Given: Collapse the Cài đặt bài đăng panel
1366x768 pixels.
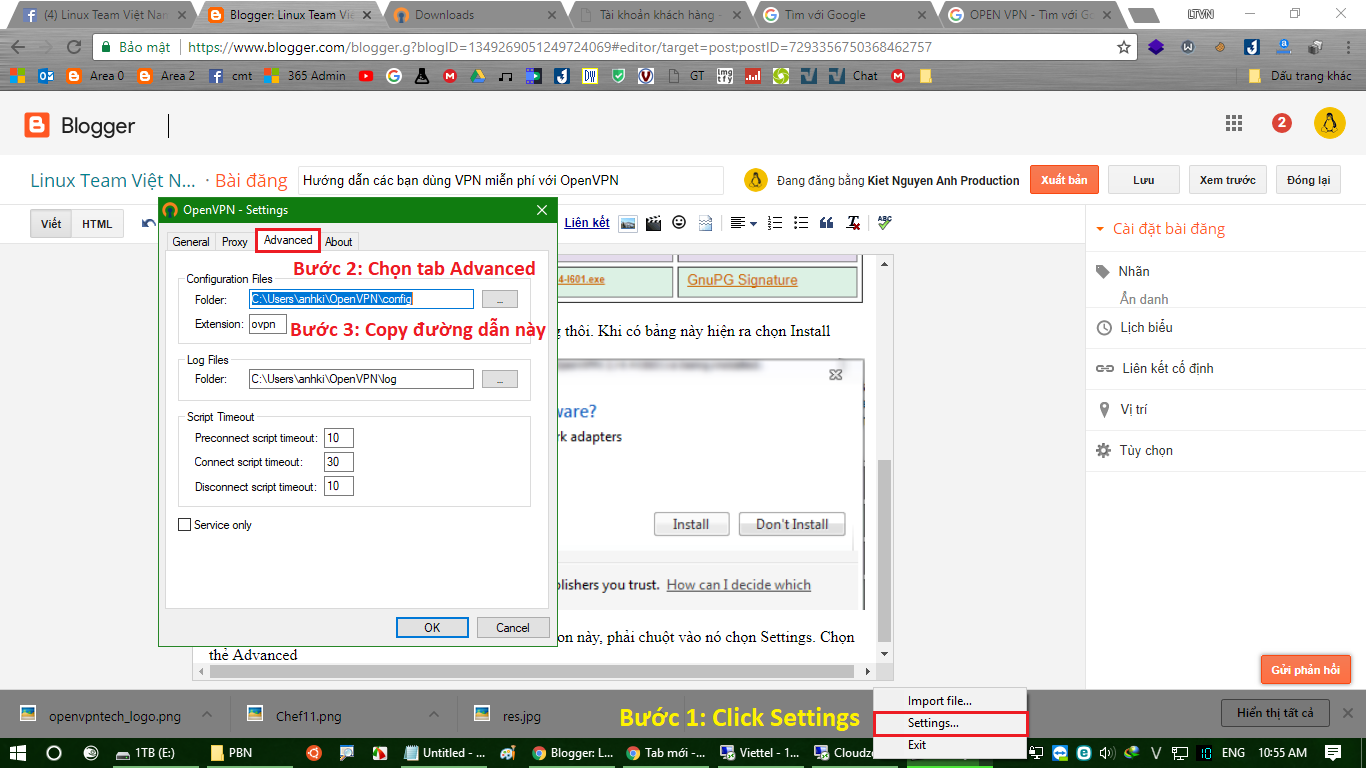Looking at the screenshot, I should coord(1100,229).
